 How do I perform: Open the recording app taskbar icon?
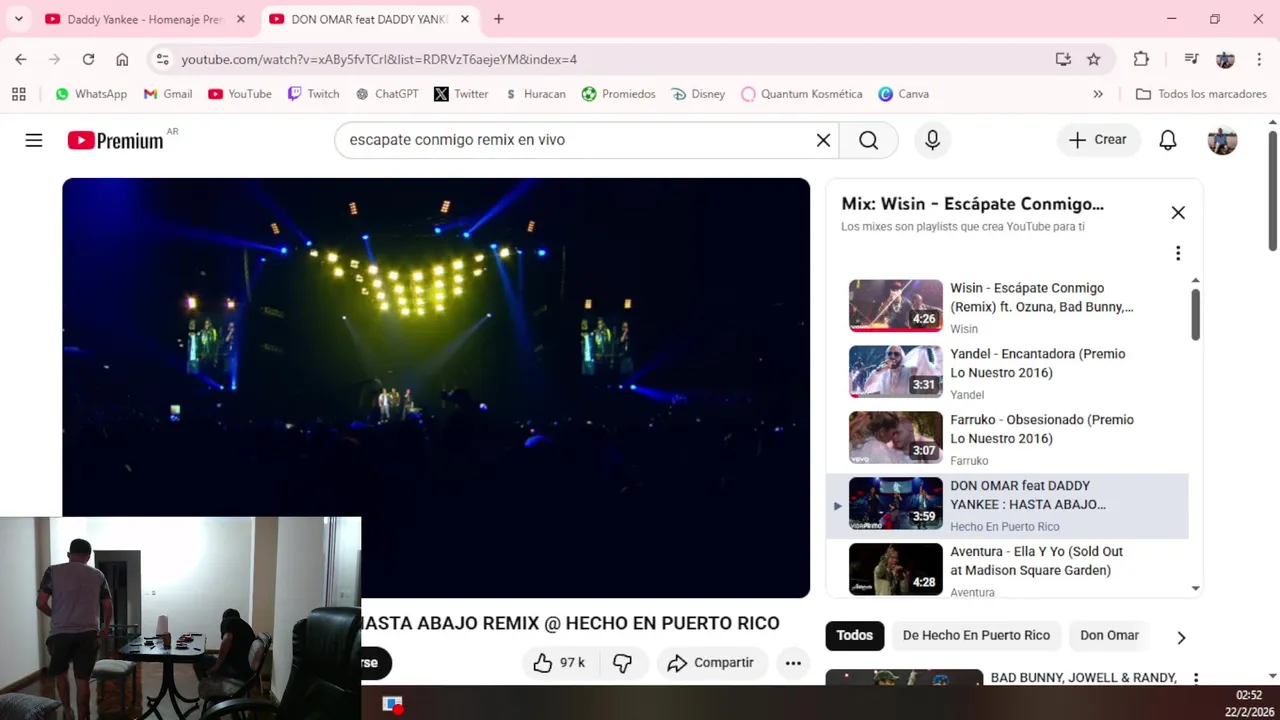click(x=392, y=704)
